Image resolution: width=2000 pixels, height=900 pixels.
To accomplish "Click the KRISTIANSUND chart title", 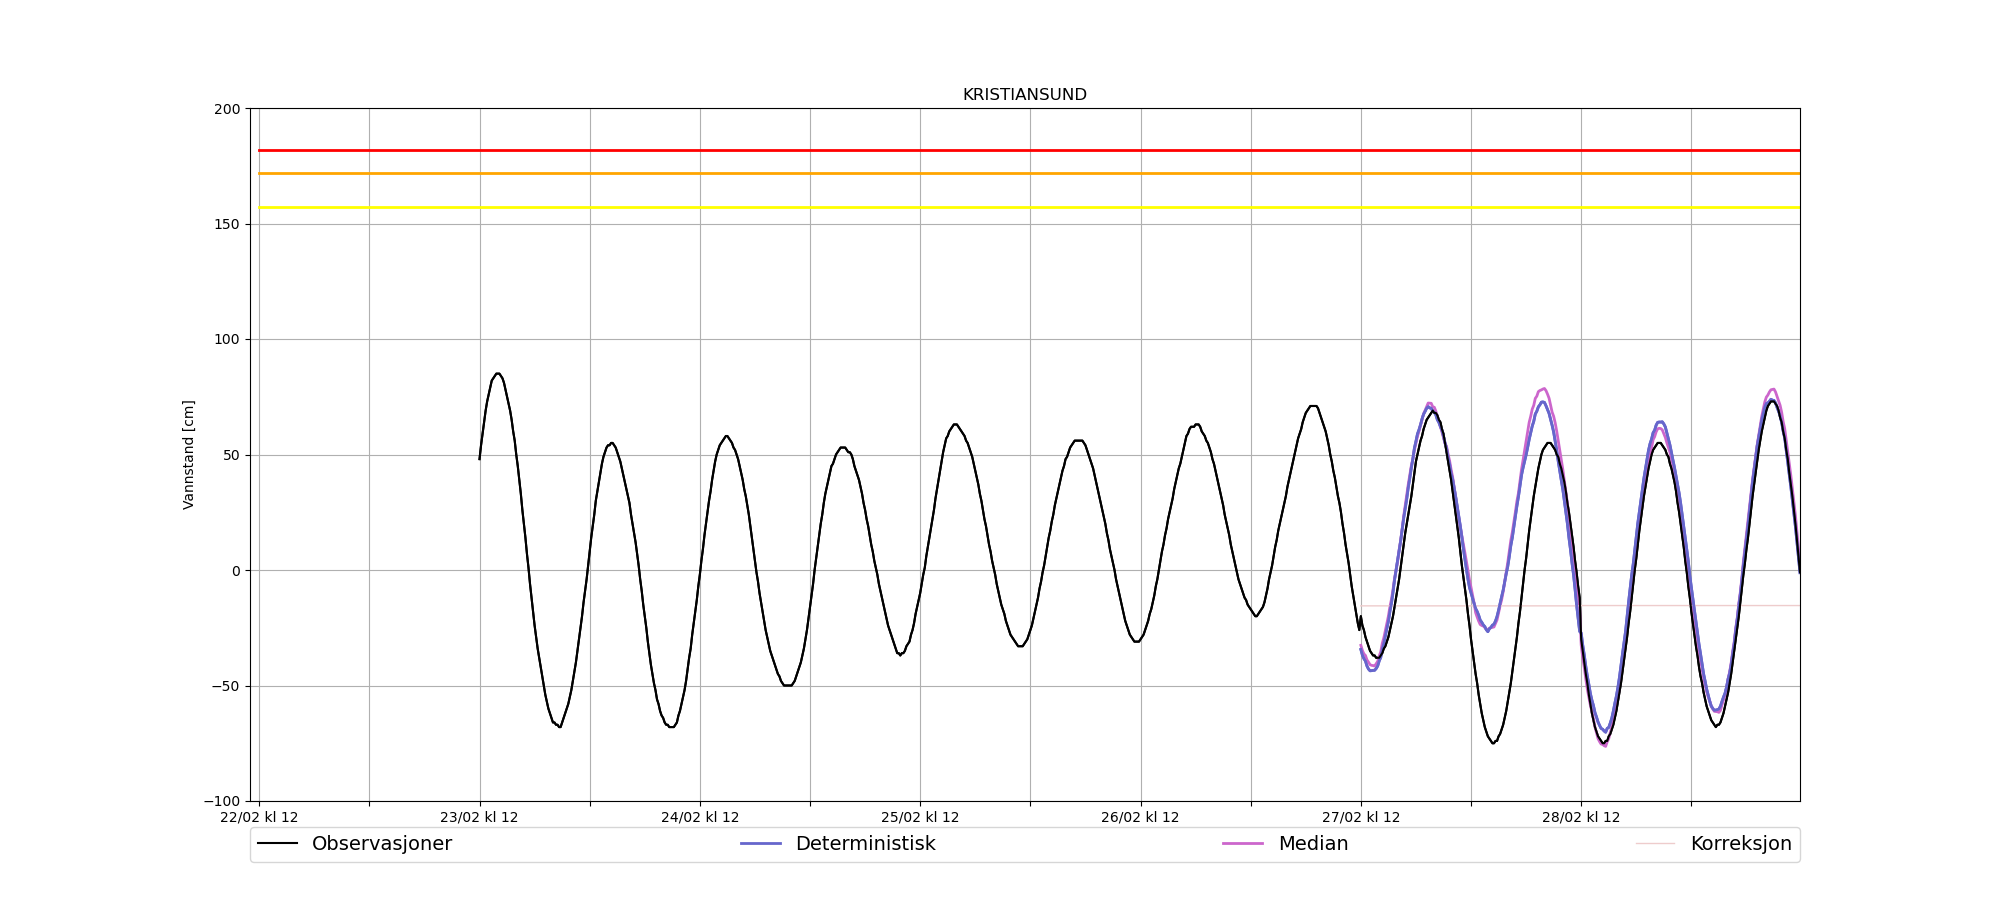I will click(x=1024, y=95).
